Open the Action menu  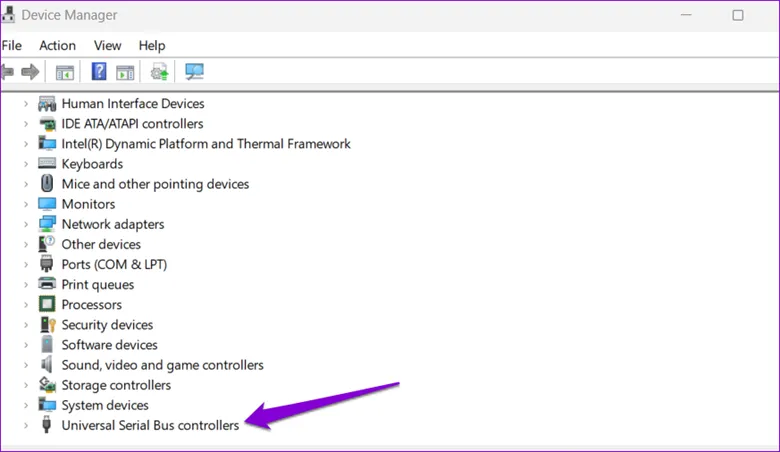click(x=57, y=45)
